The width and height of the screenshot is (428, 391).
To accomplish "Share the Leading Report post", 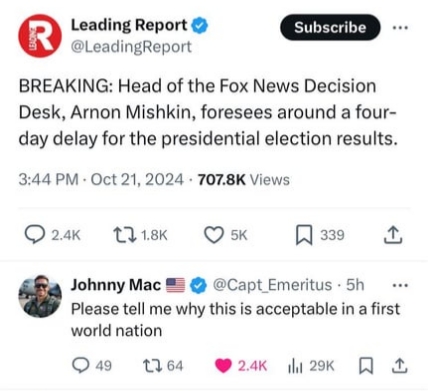I will tap(393, 235).
